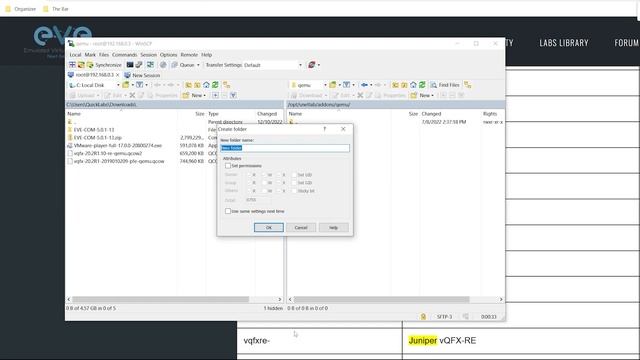Open the Options menu

[x=168, y=55]
